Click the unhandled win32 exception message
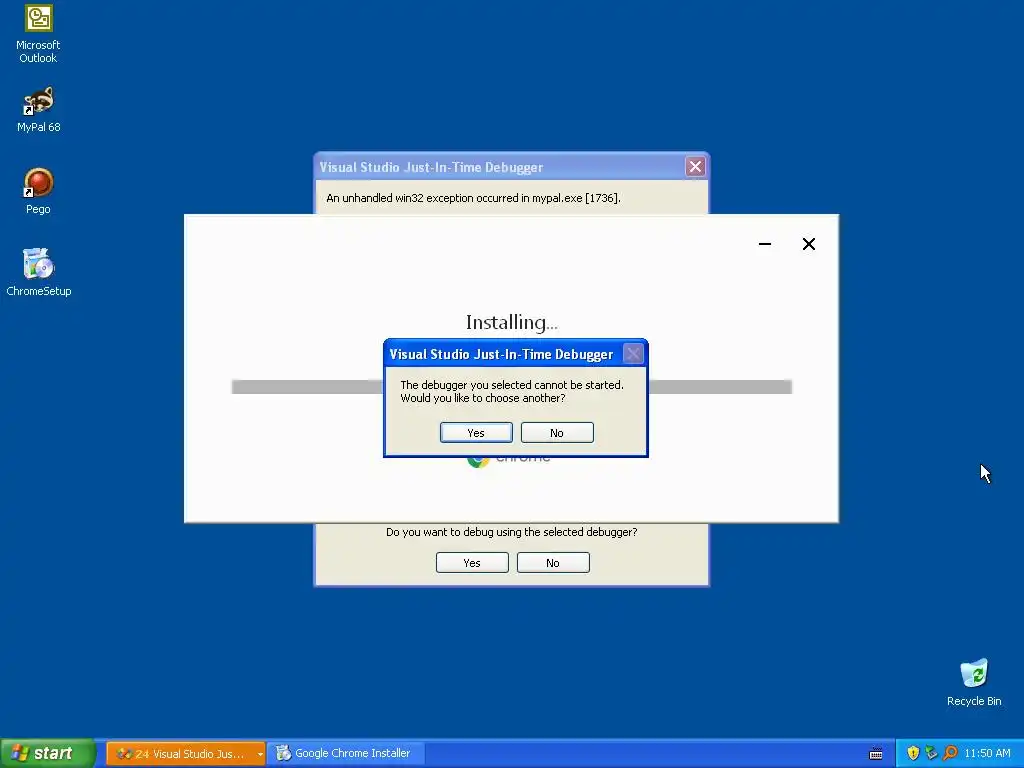The width and height of the screenshot is (1024, 768). [473, 198]
